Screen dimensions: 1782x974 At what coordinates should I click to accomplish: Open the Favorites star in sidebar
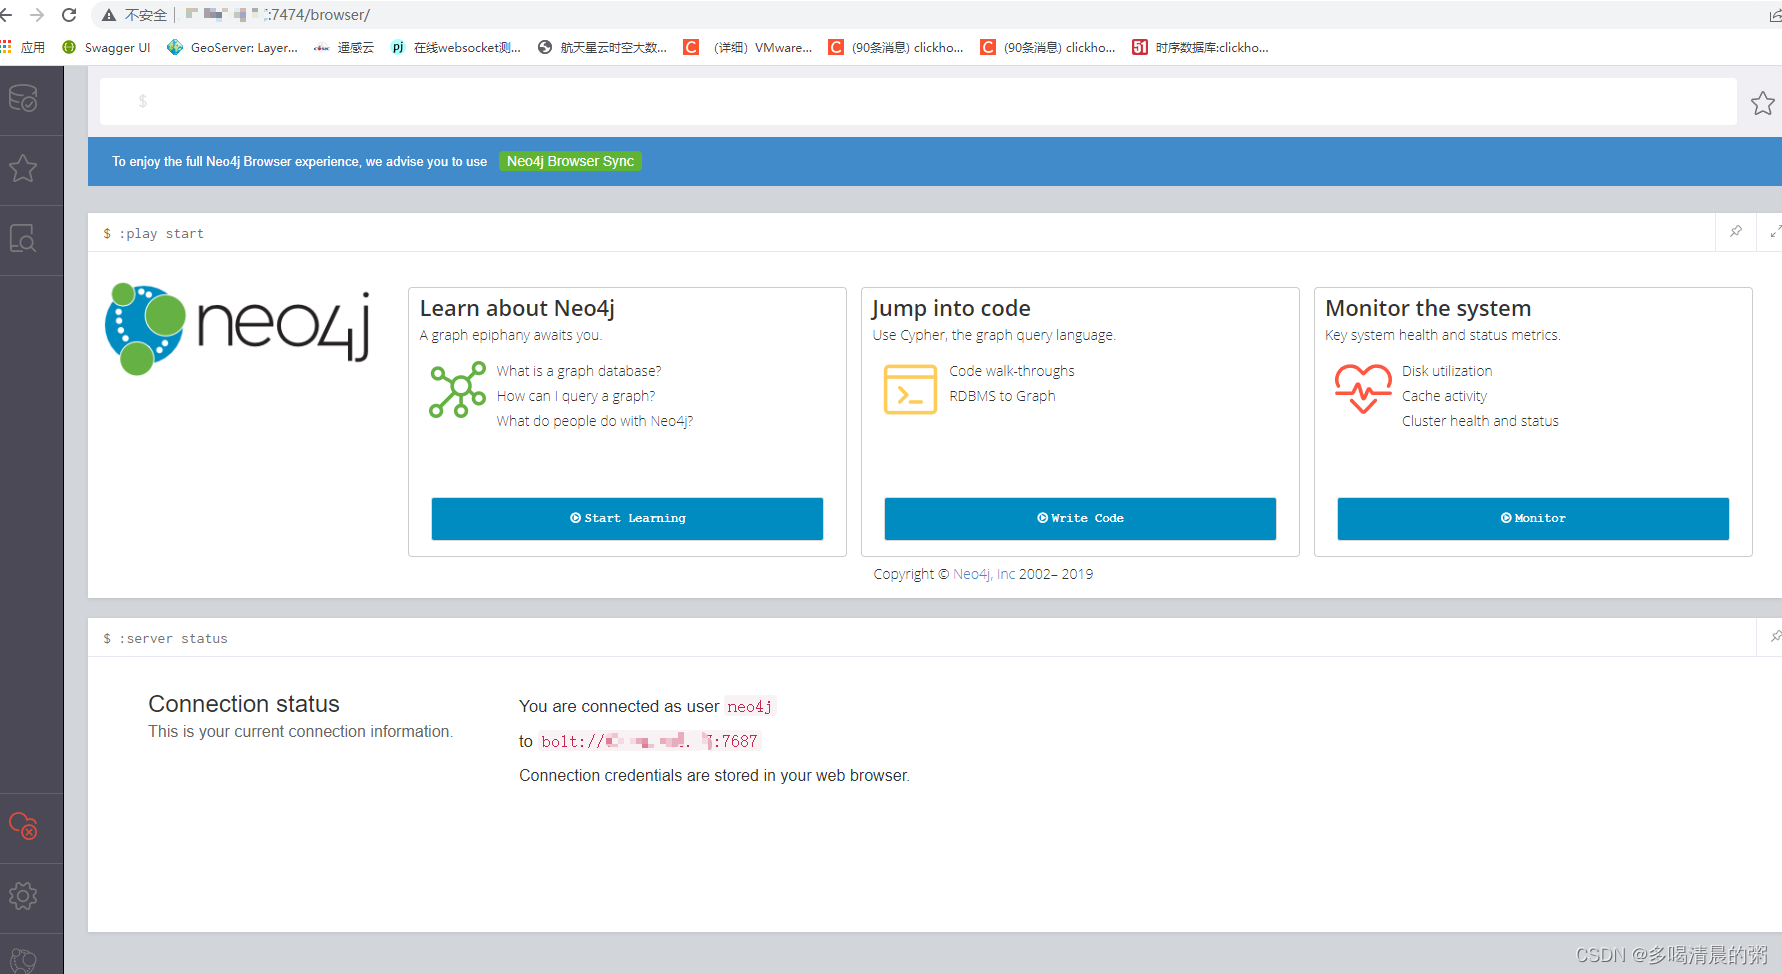23,168
